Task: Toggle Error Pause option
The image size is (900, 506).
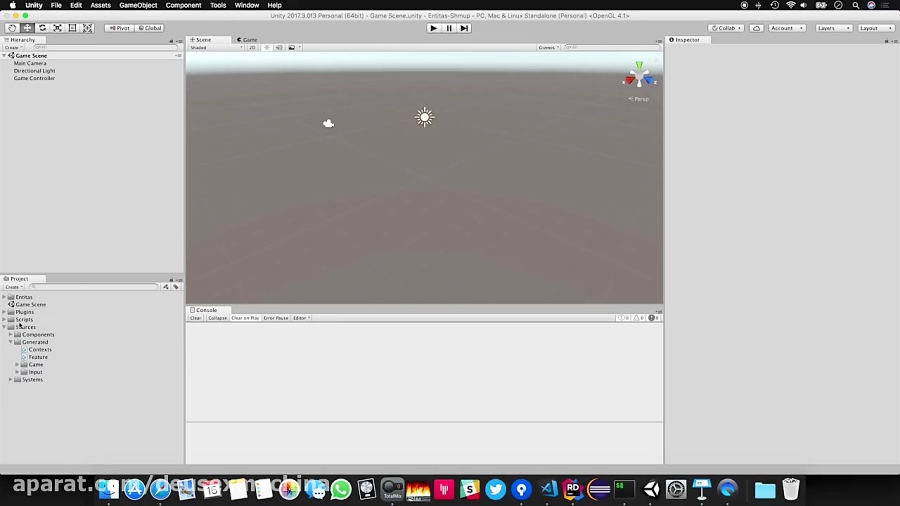Action: coord(276,318)
